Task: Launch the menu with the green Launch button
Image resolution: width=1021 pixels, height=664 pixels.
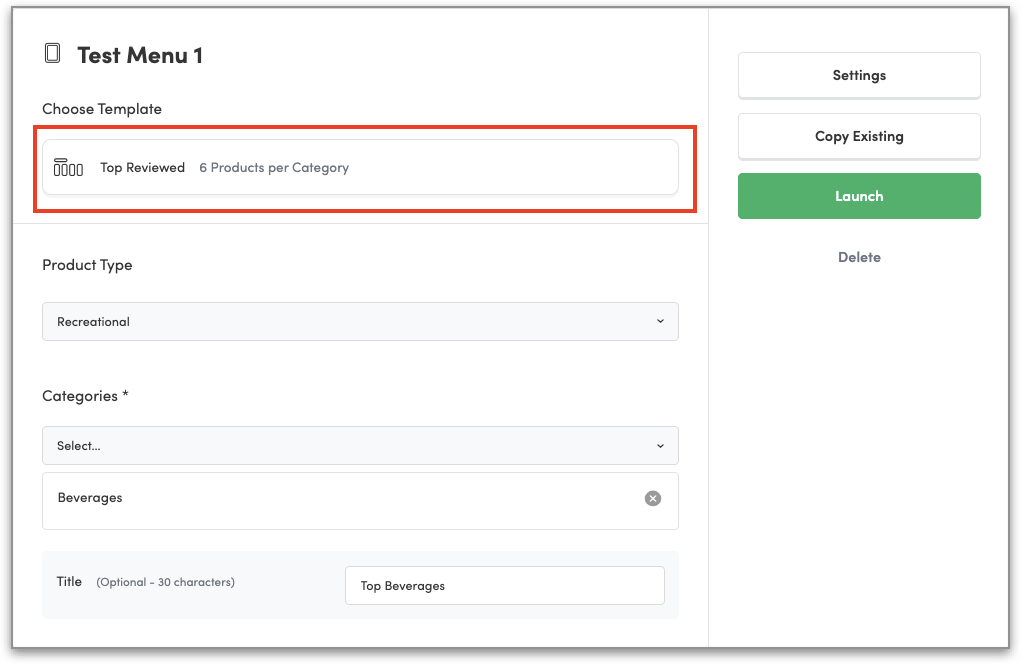Action: (x=859, y=196)
